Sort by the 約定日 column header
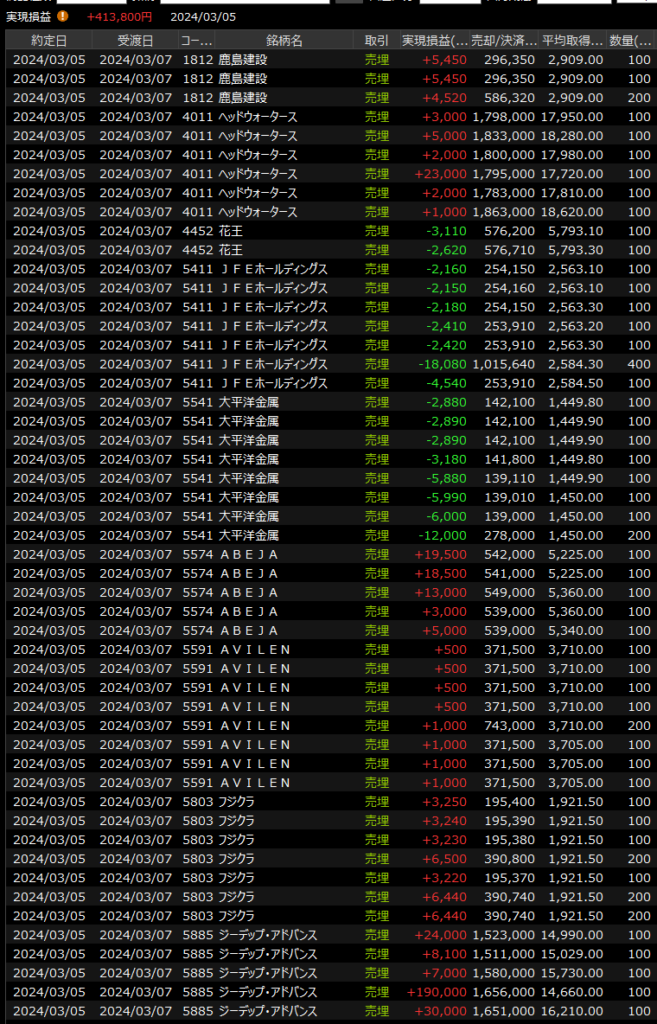 (49, 40)
